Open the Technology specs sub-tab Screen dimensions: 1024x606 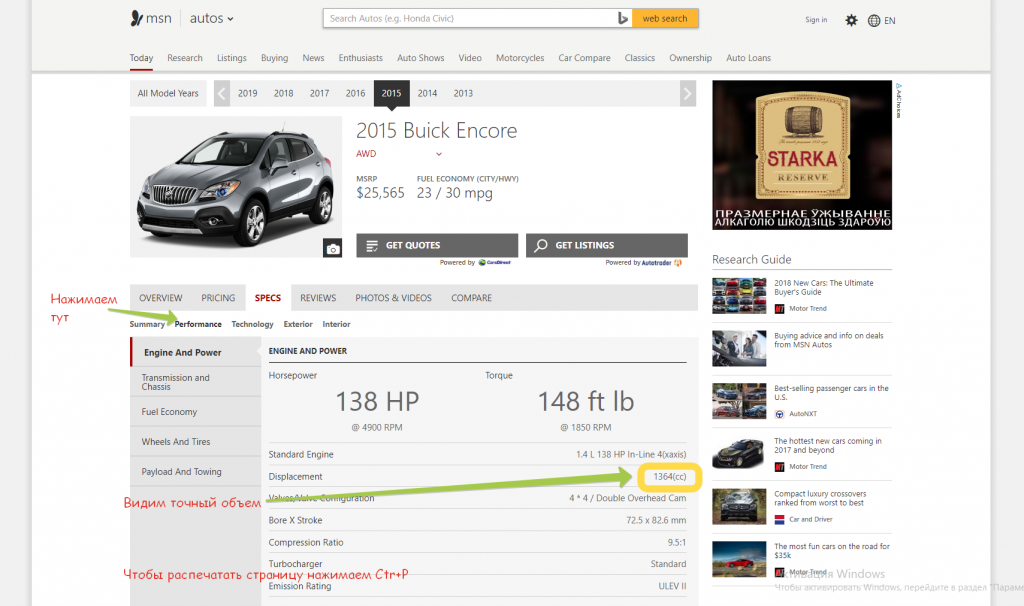pos(252,325)
